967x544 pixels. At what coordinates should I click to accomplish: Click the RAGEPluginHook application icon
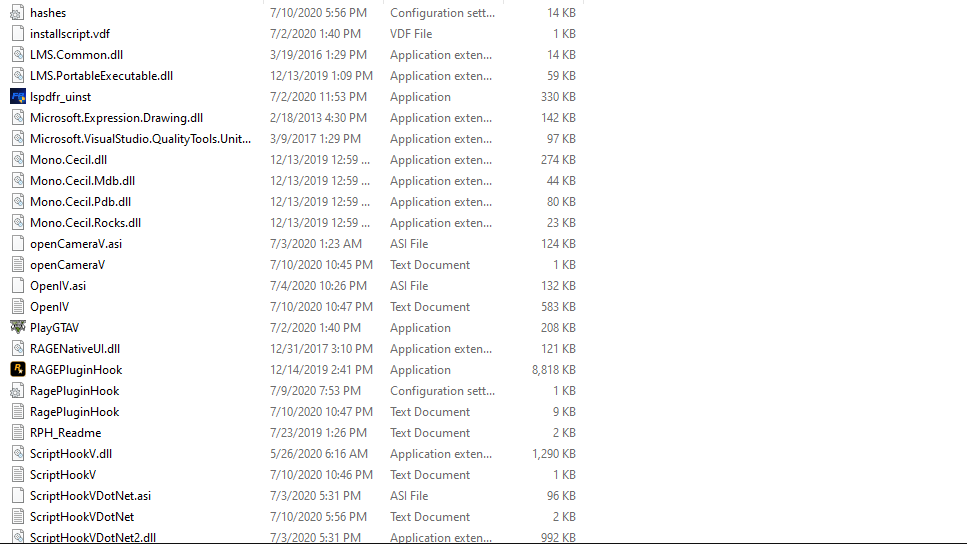tap(17, 369)
